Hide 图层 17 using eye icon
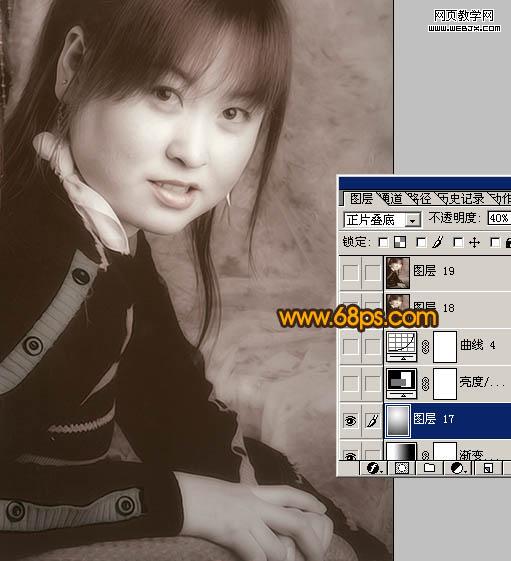Image resolution: width=511 pixels, height=561 pixels. tap(350, 420)
